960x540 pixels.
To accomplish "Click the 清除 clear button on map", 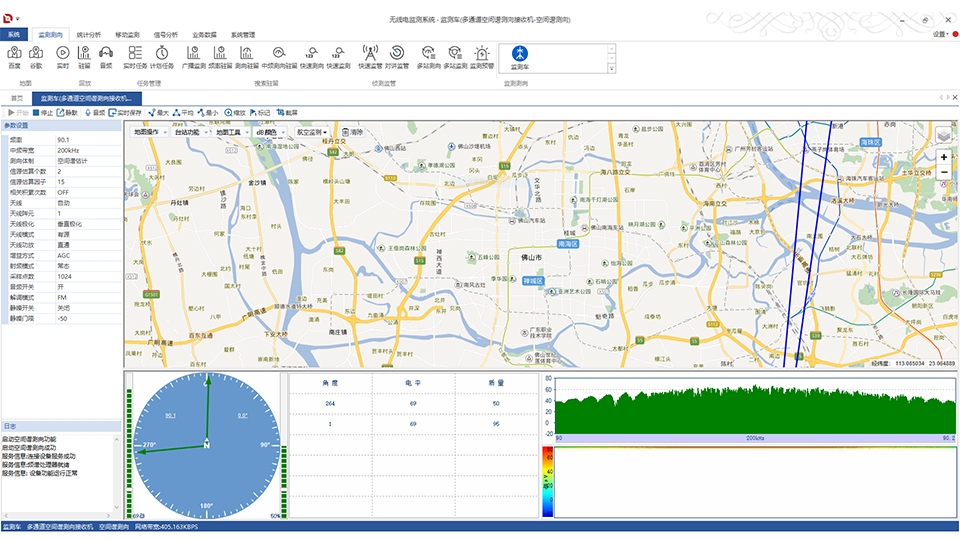I will [x=353, y=131].
